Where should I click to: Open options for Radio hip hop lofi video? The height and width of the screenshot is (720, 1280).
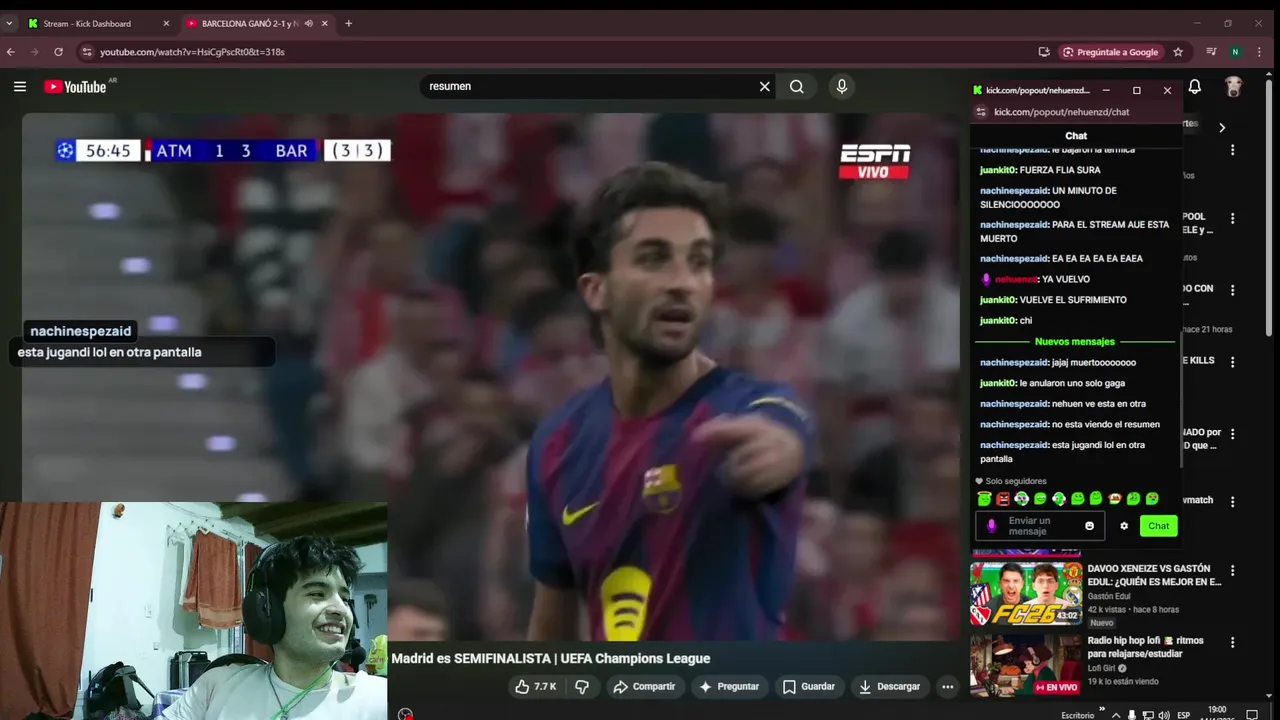pos(1232,642)
